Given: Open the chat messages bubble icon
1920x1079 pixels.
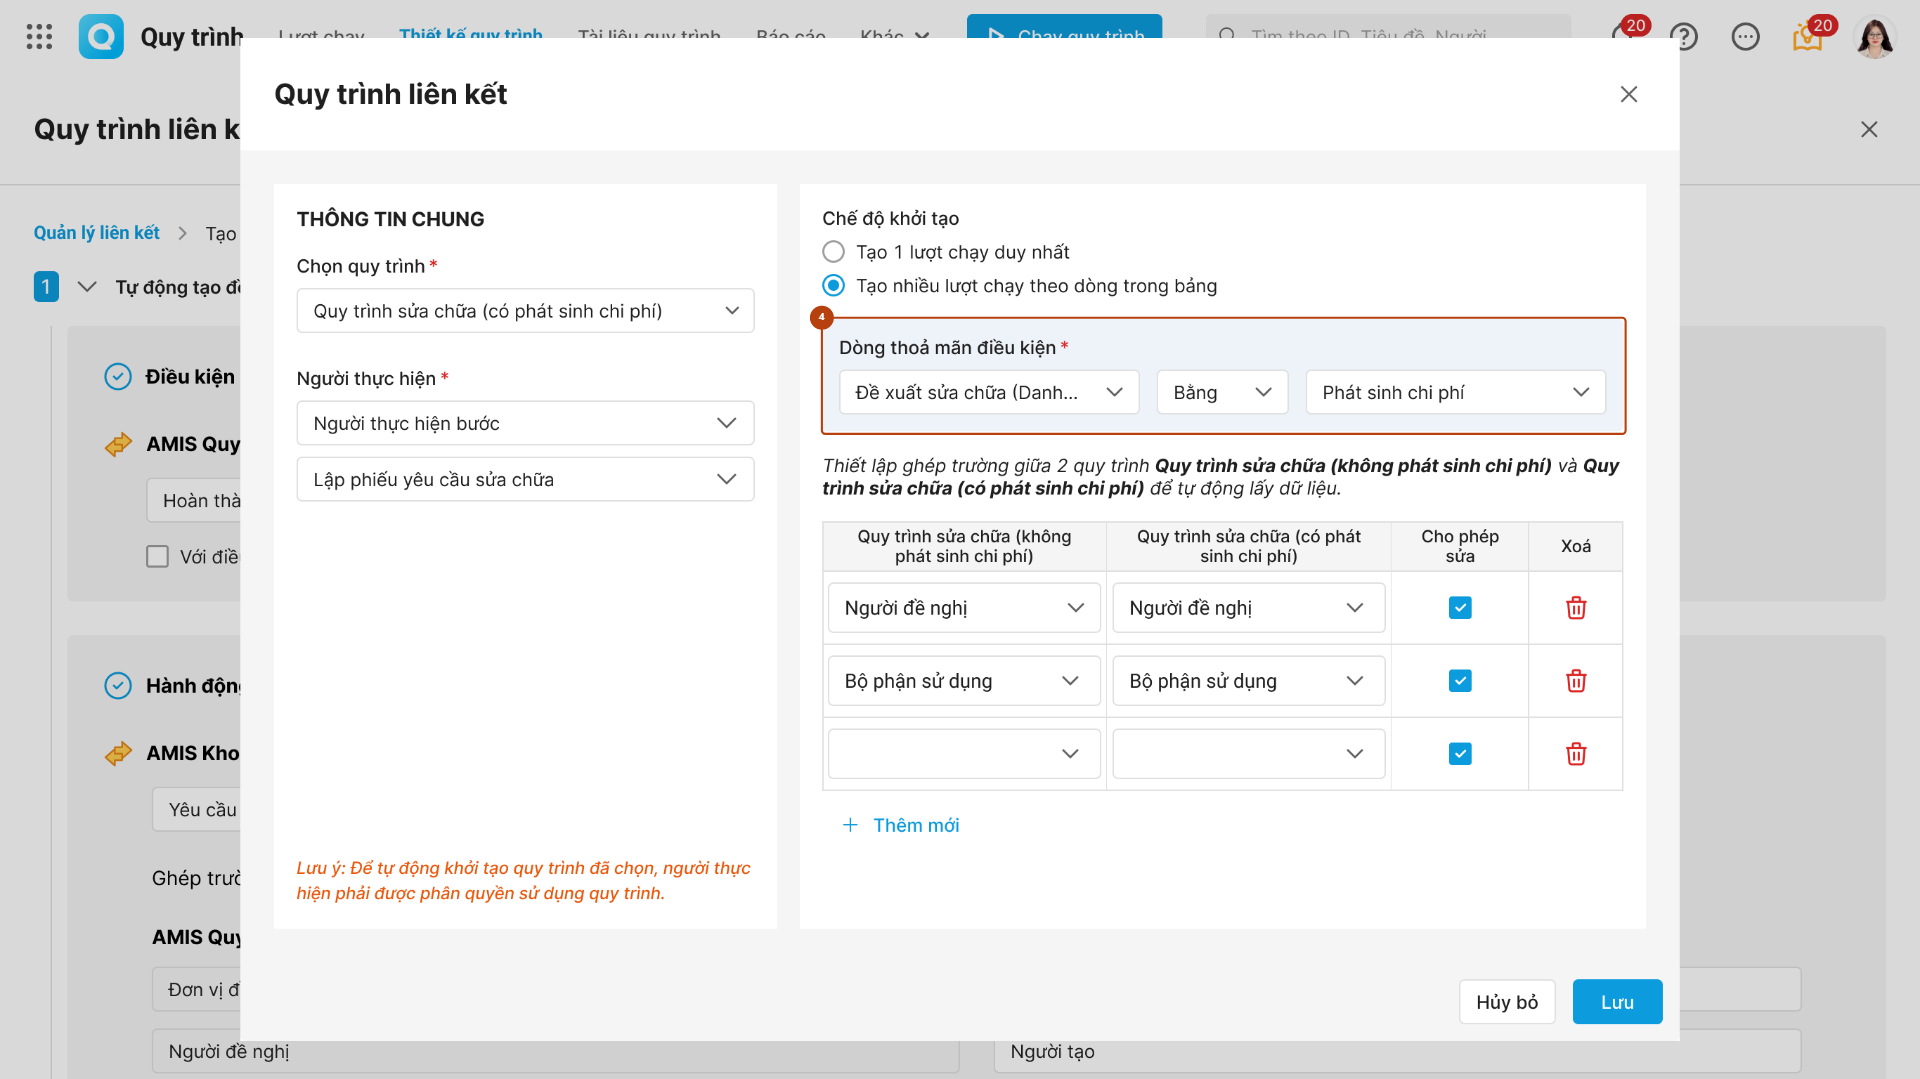Looking at the screenshot, I should (1745, 37).
